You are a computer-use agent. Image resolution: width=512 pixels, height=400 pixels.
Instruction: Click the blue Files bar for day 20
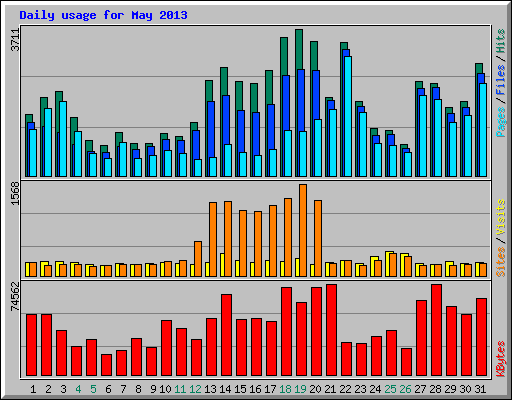click(x=316, y=95)
